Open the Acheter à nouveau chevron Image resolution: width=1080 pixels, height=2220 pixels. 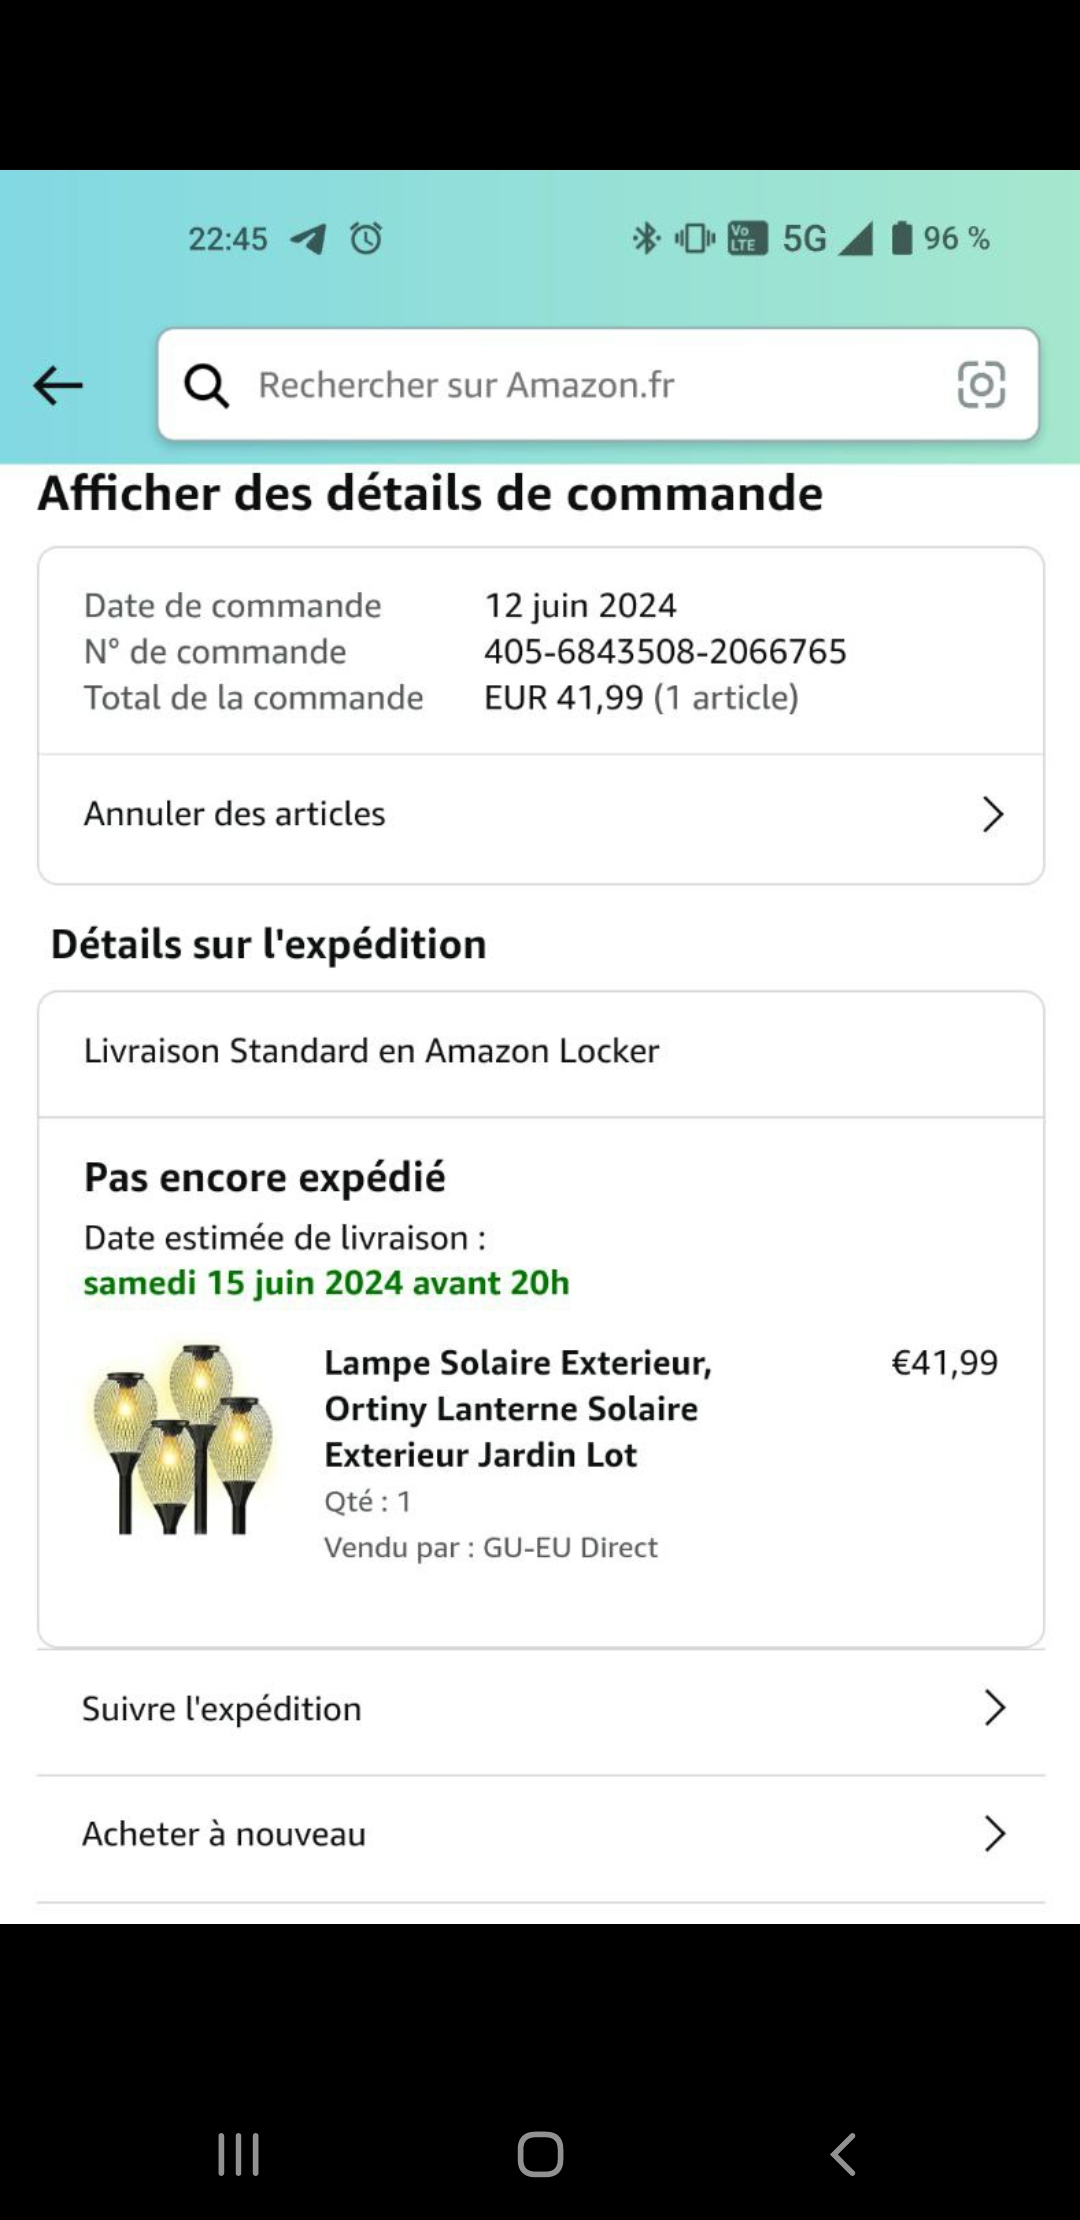pos(994,1834)
